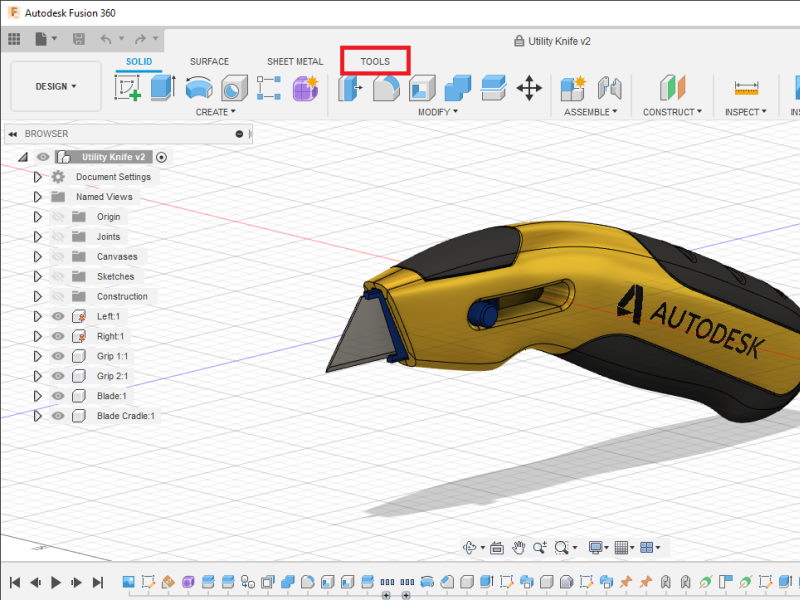Play the timeline
This screenshot has width=800, height=600.
click(x=56, y=582)
